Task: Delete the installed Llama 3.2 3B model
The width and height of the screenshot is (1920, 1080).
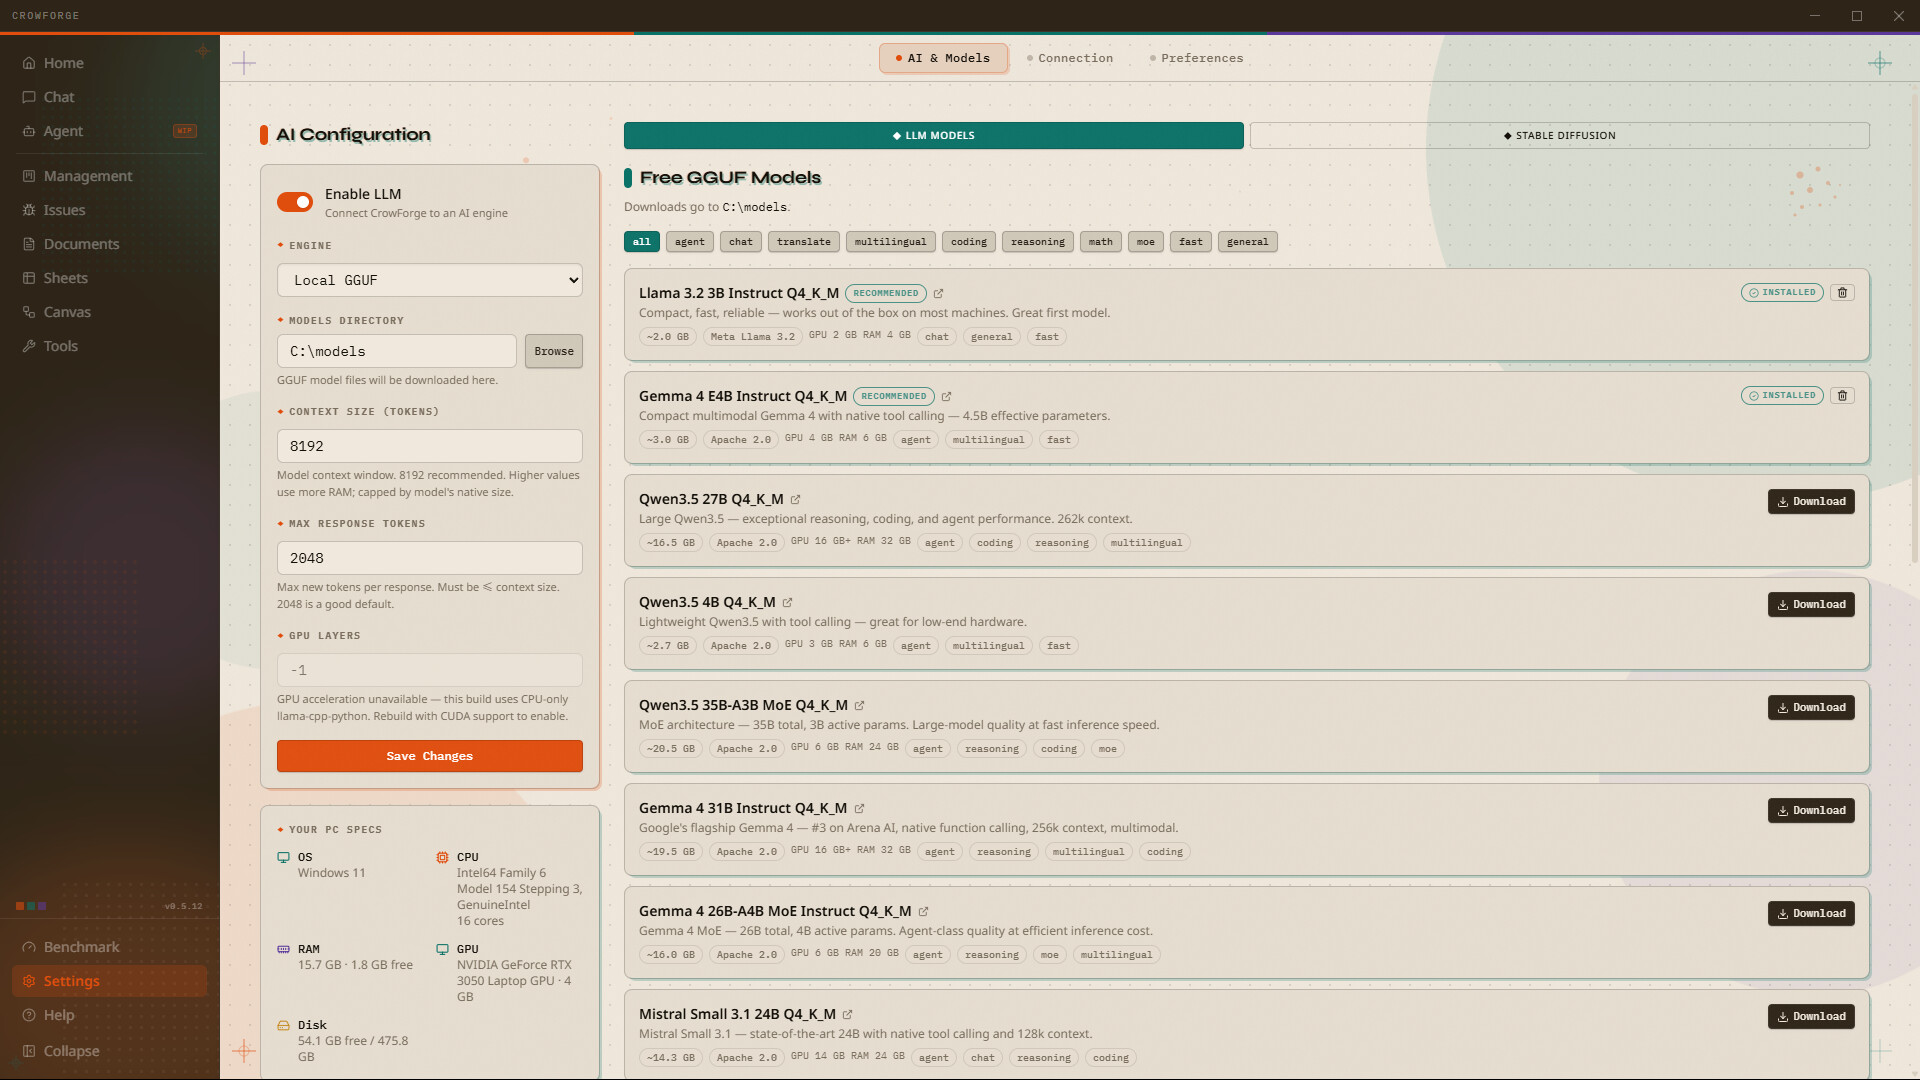Action: 1843,293
